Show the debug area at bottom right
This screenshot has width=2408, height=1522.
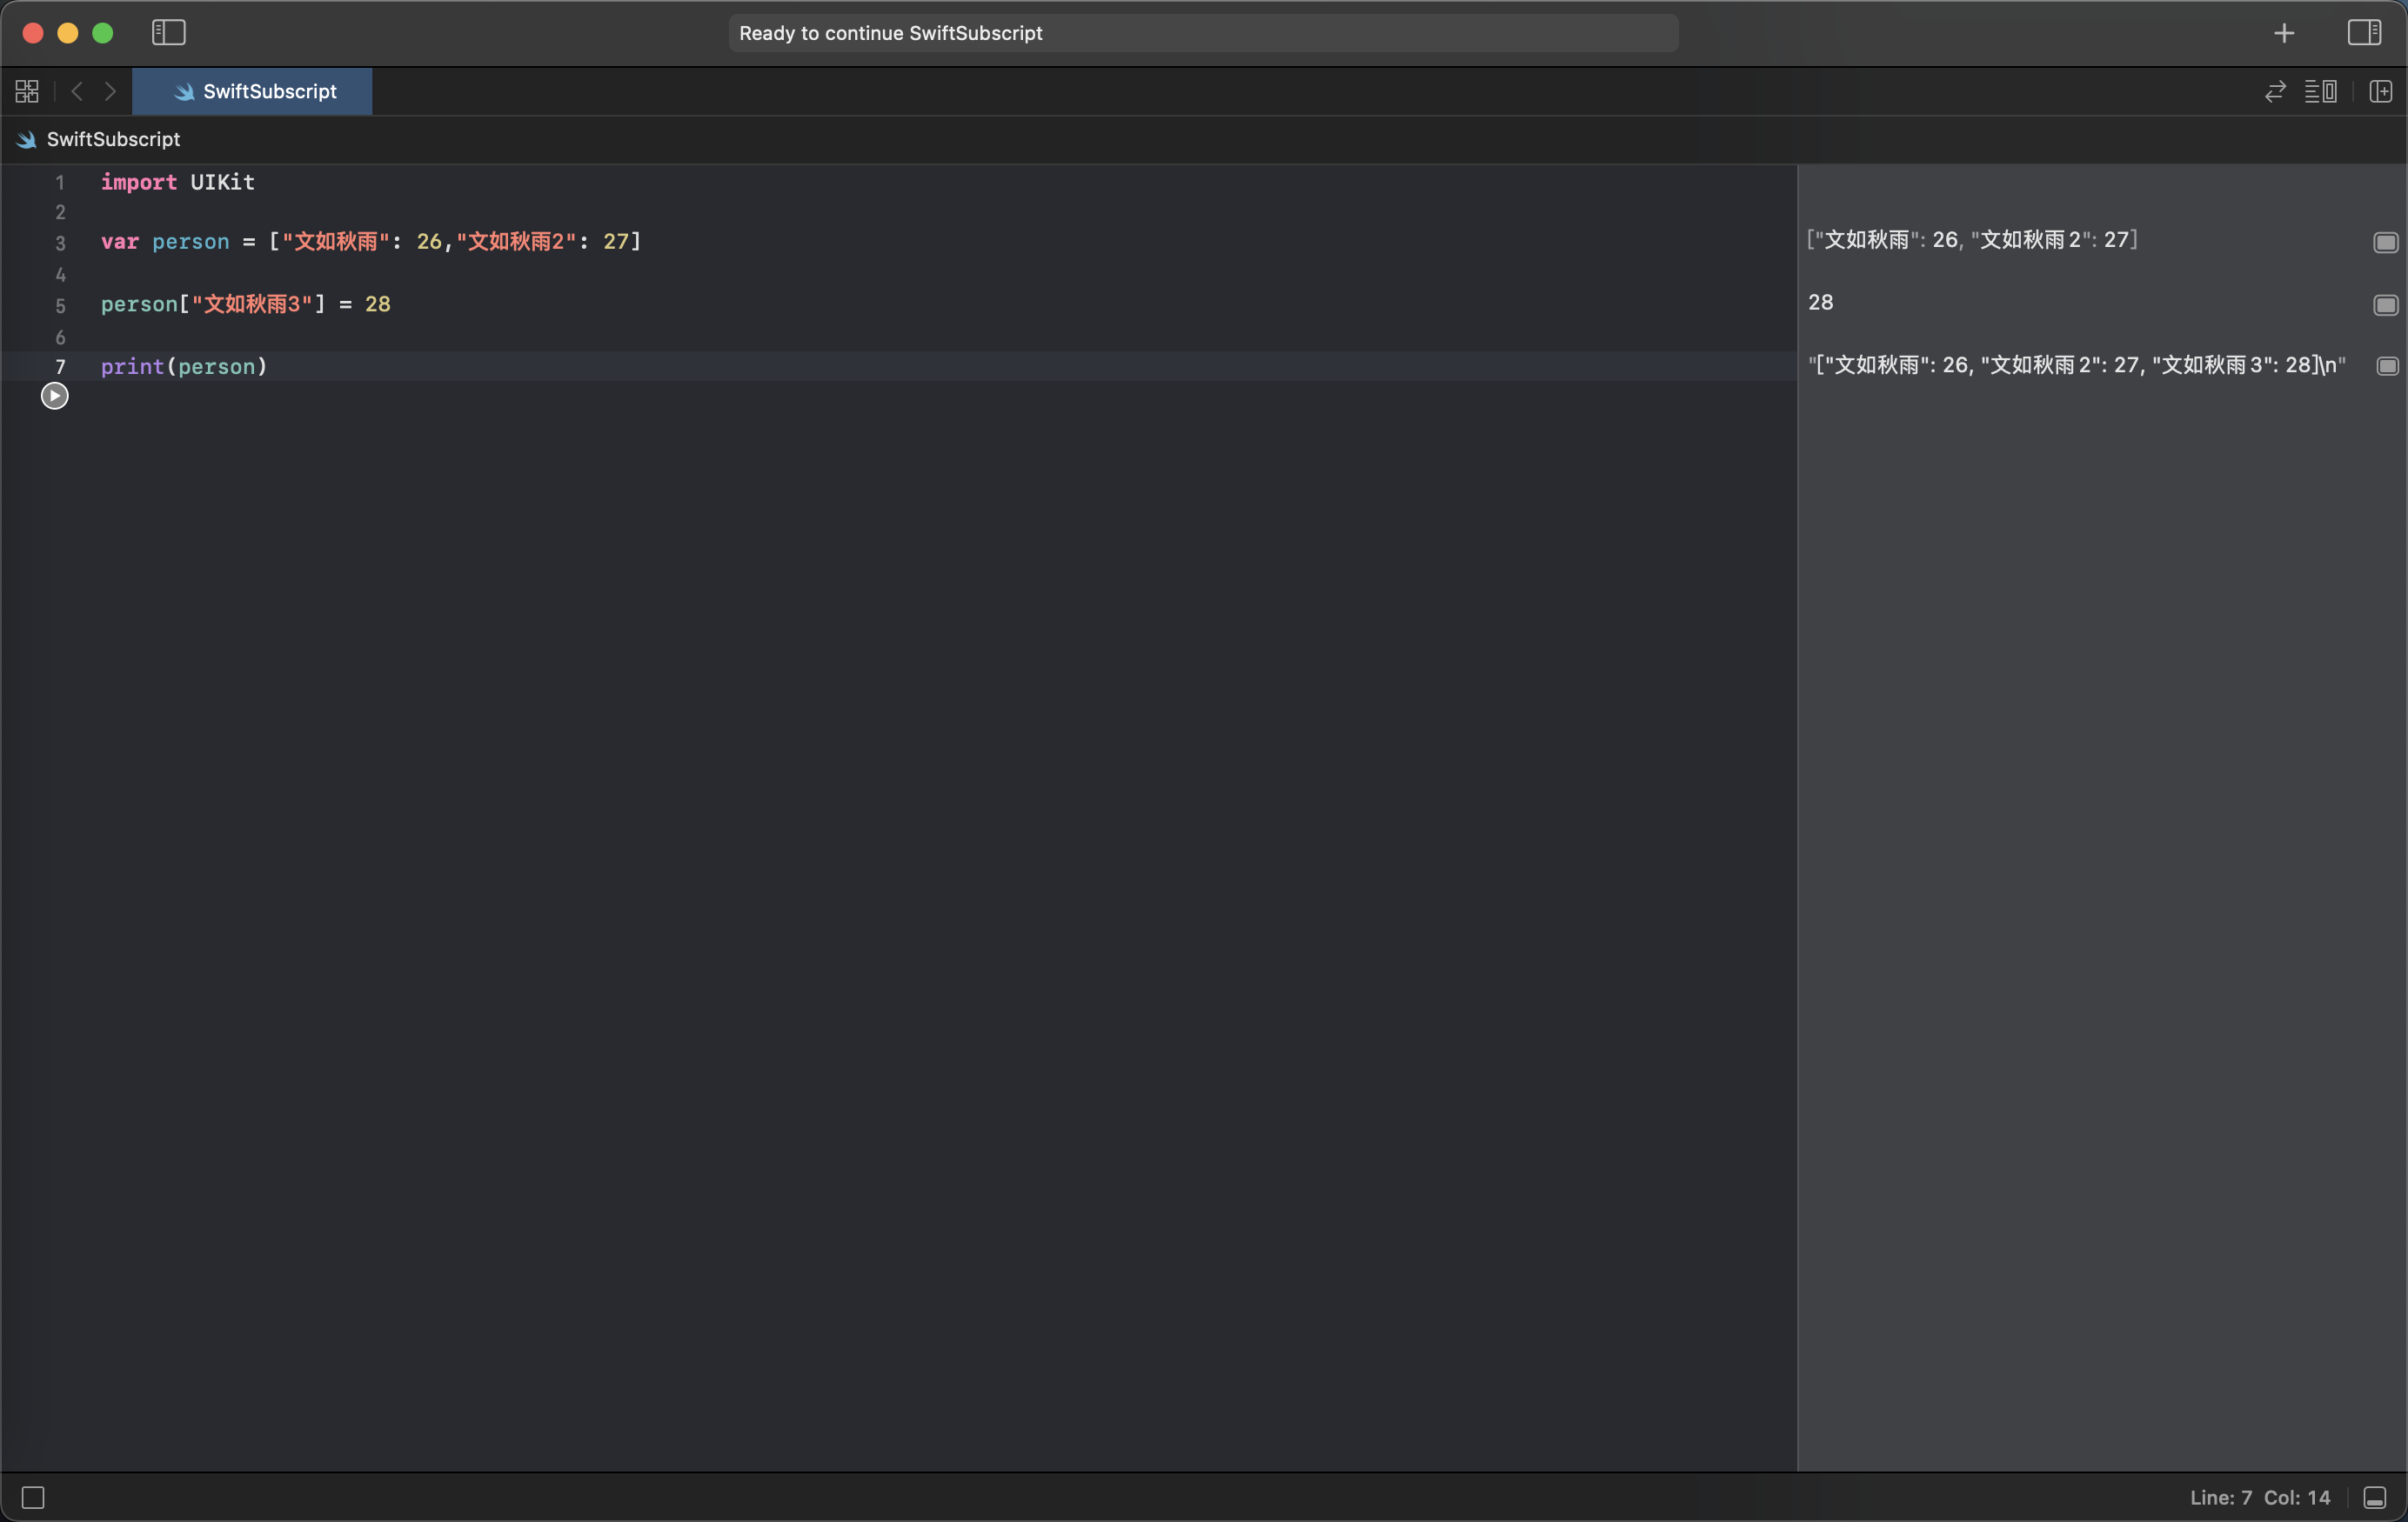[2375, 1497]
